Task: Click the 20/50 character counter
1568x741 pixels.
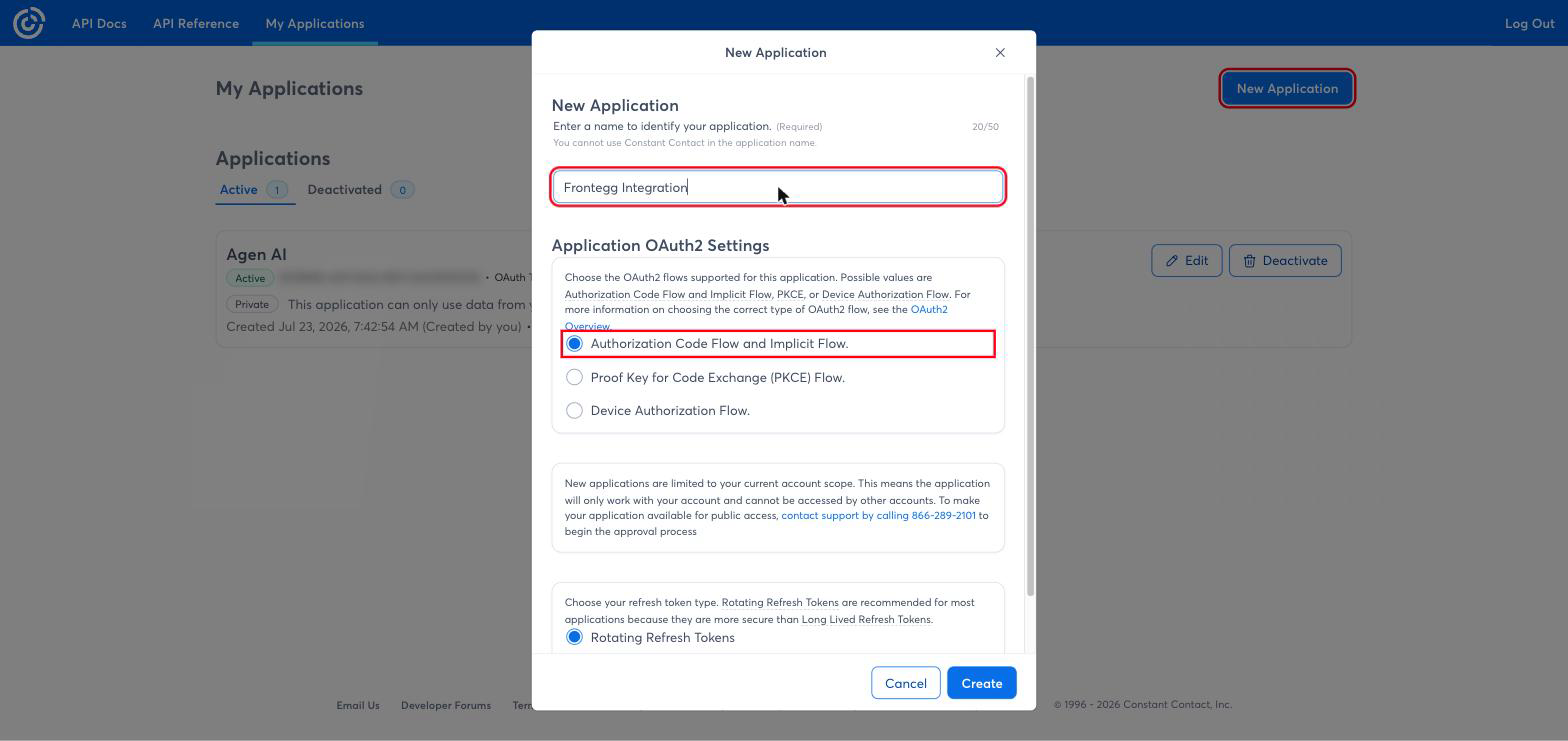Action: pyautogui.click(x=985, y=127)
